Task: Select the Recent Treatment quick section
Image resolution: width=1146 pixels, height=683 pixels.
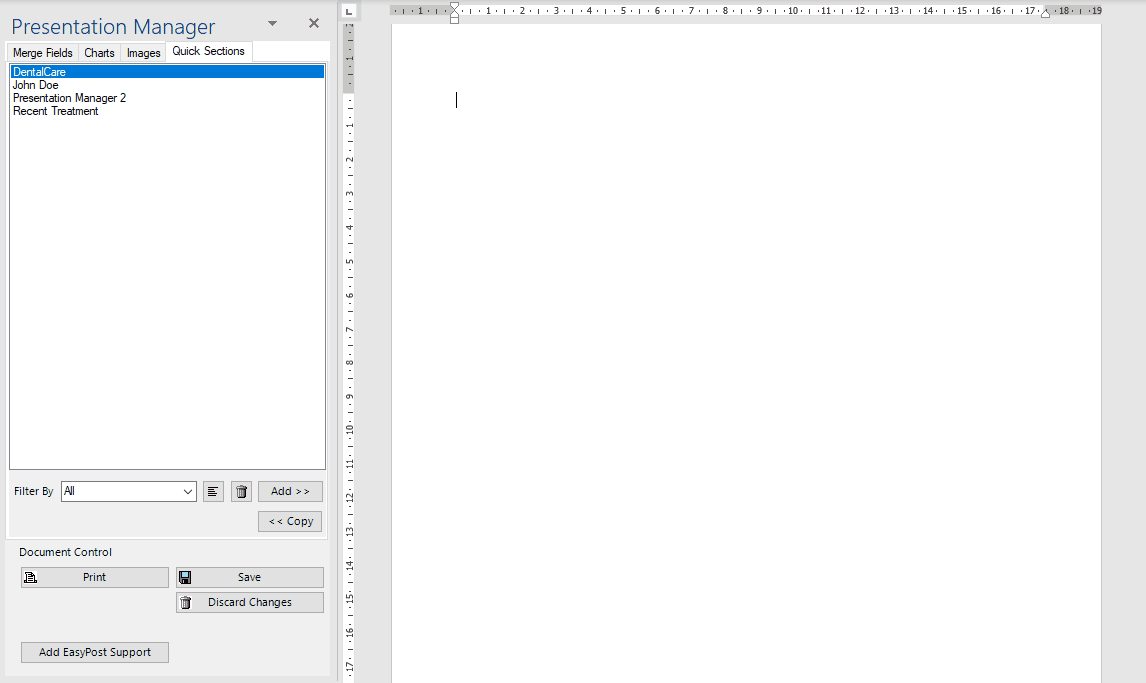Action: (x=55, y=111)
